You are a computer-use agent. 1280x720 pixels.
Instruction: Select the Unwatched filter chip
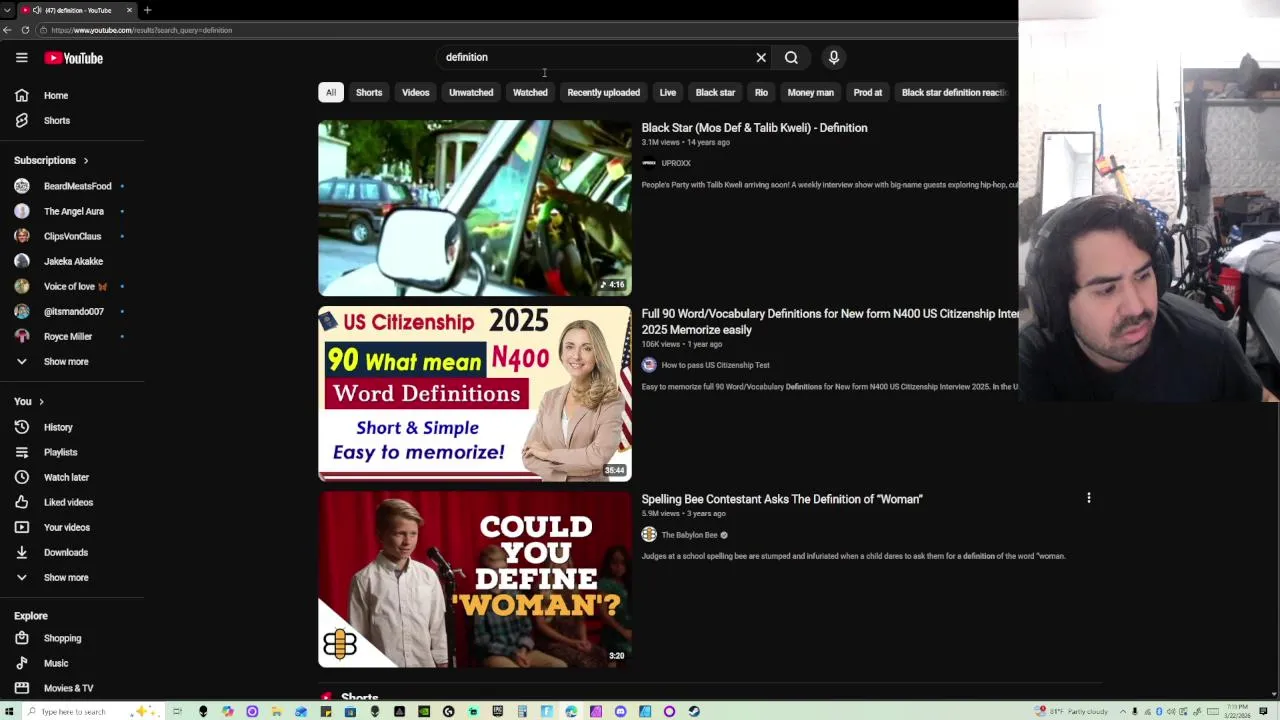click(x=471, y=92)
